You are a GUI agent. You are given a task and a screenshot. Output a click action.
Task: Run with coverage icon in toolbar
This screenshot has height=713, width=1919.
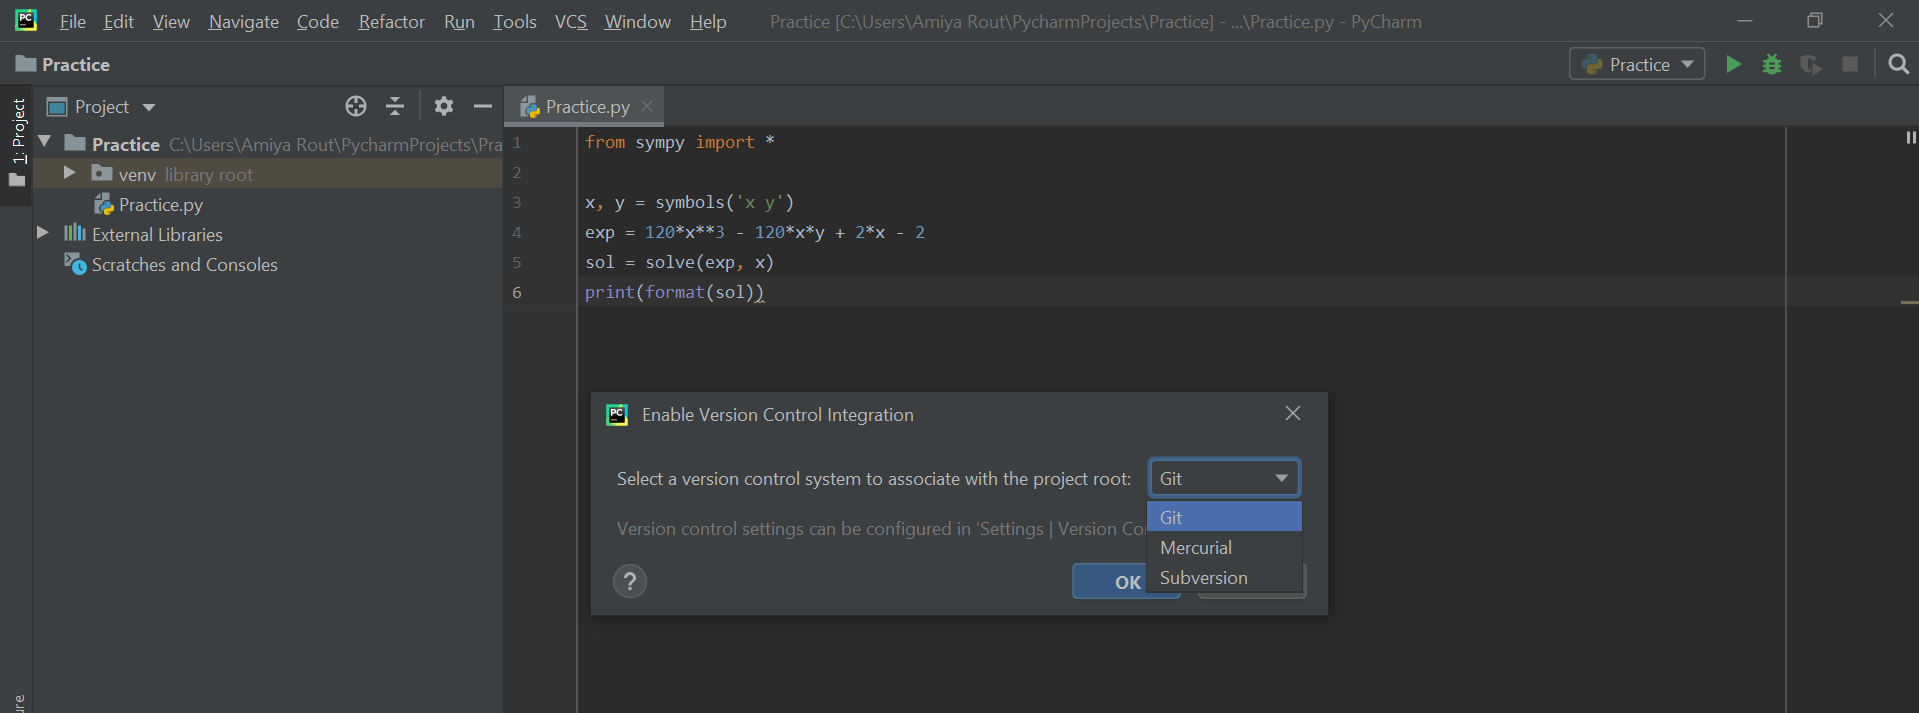[1811, 64]
